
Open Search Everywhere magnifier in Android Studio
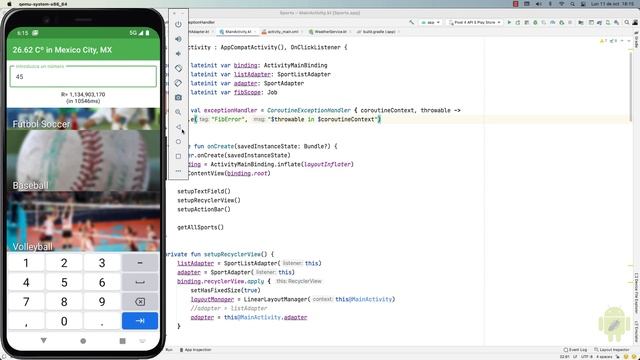[x=627, y=22]
